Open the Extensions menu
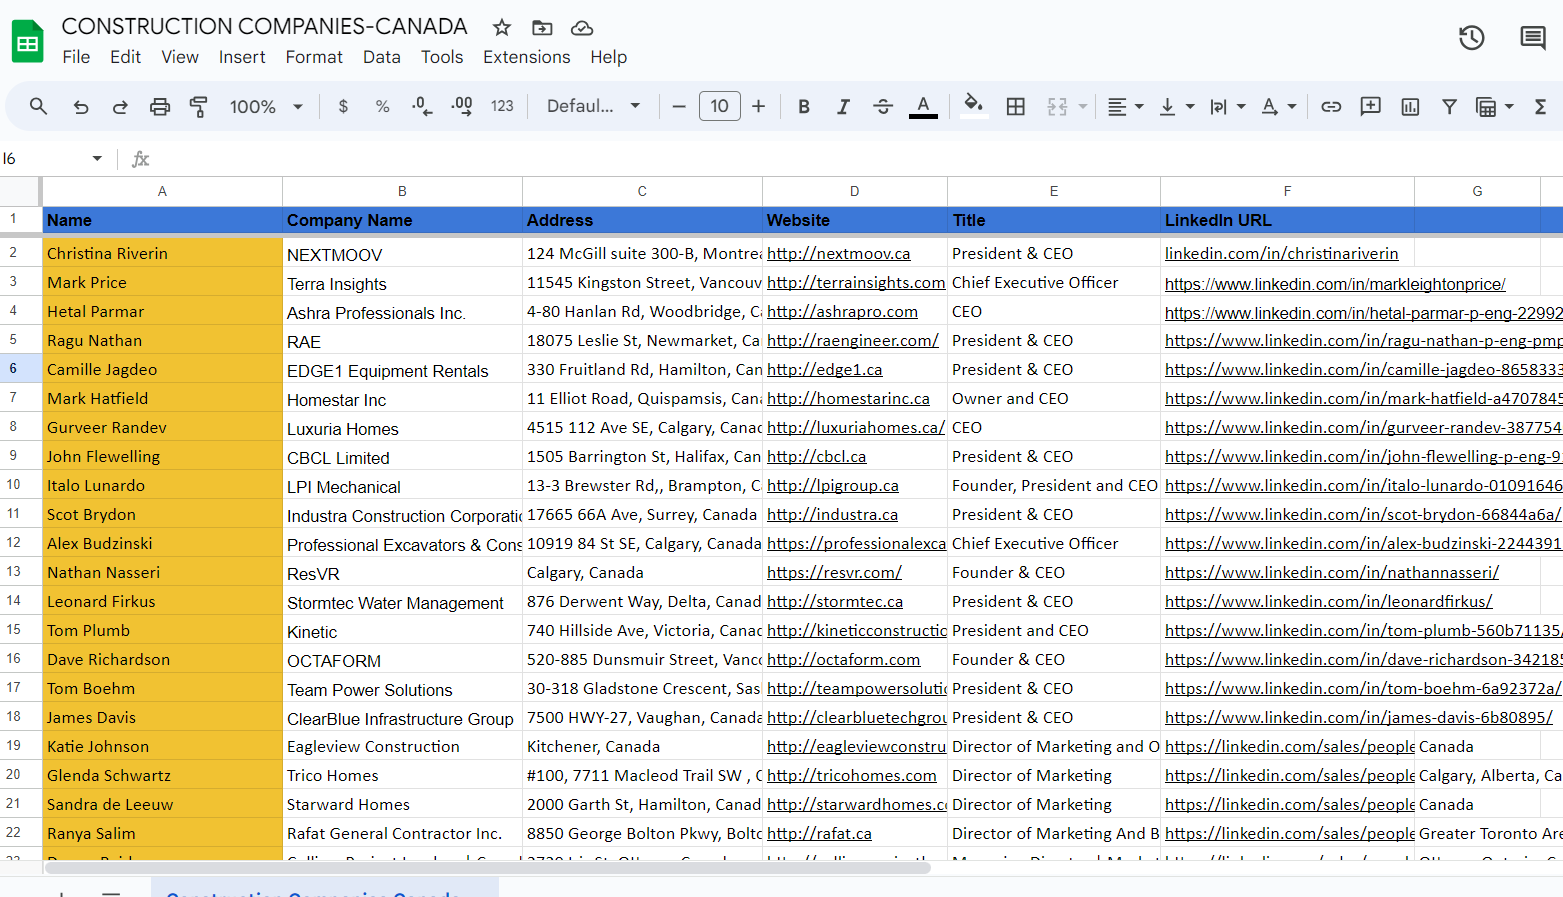The height and width of the screenshot is (897, 1563). click(x=527, y=57)
